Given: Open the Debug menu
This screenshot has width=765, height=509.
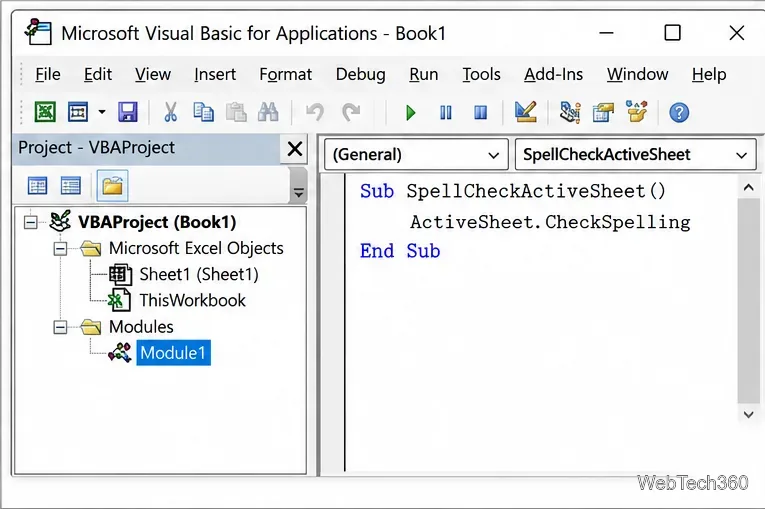Looking at the screenshot, I should click(361, 74).
